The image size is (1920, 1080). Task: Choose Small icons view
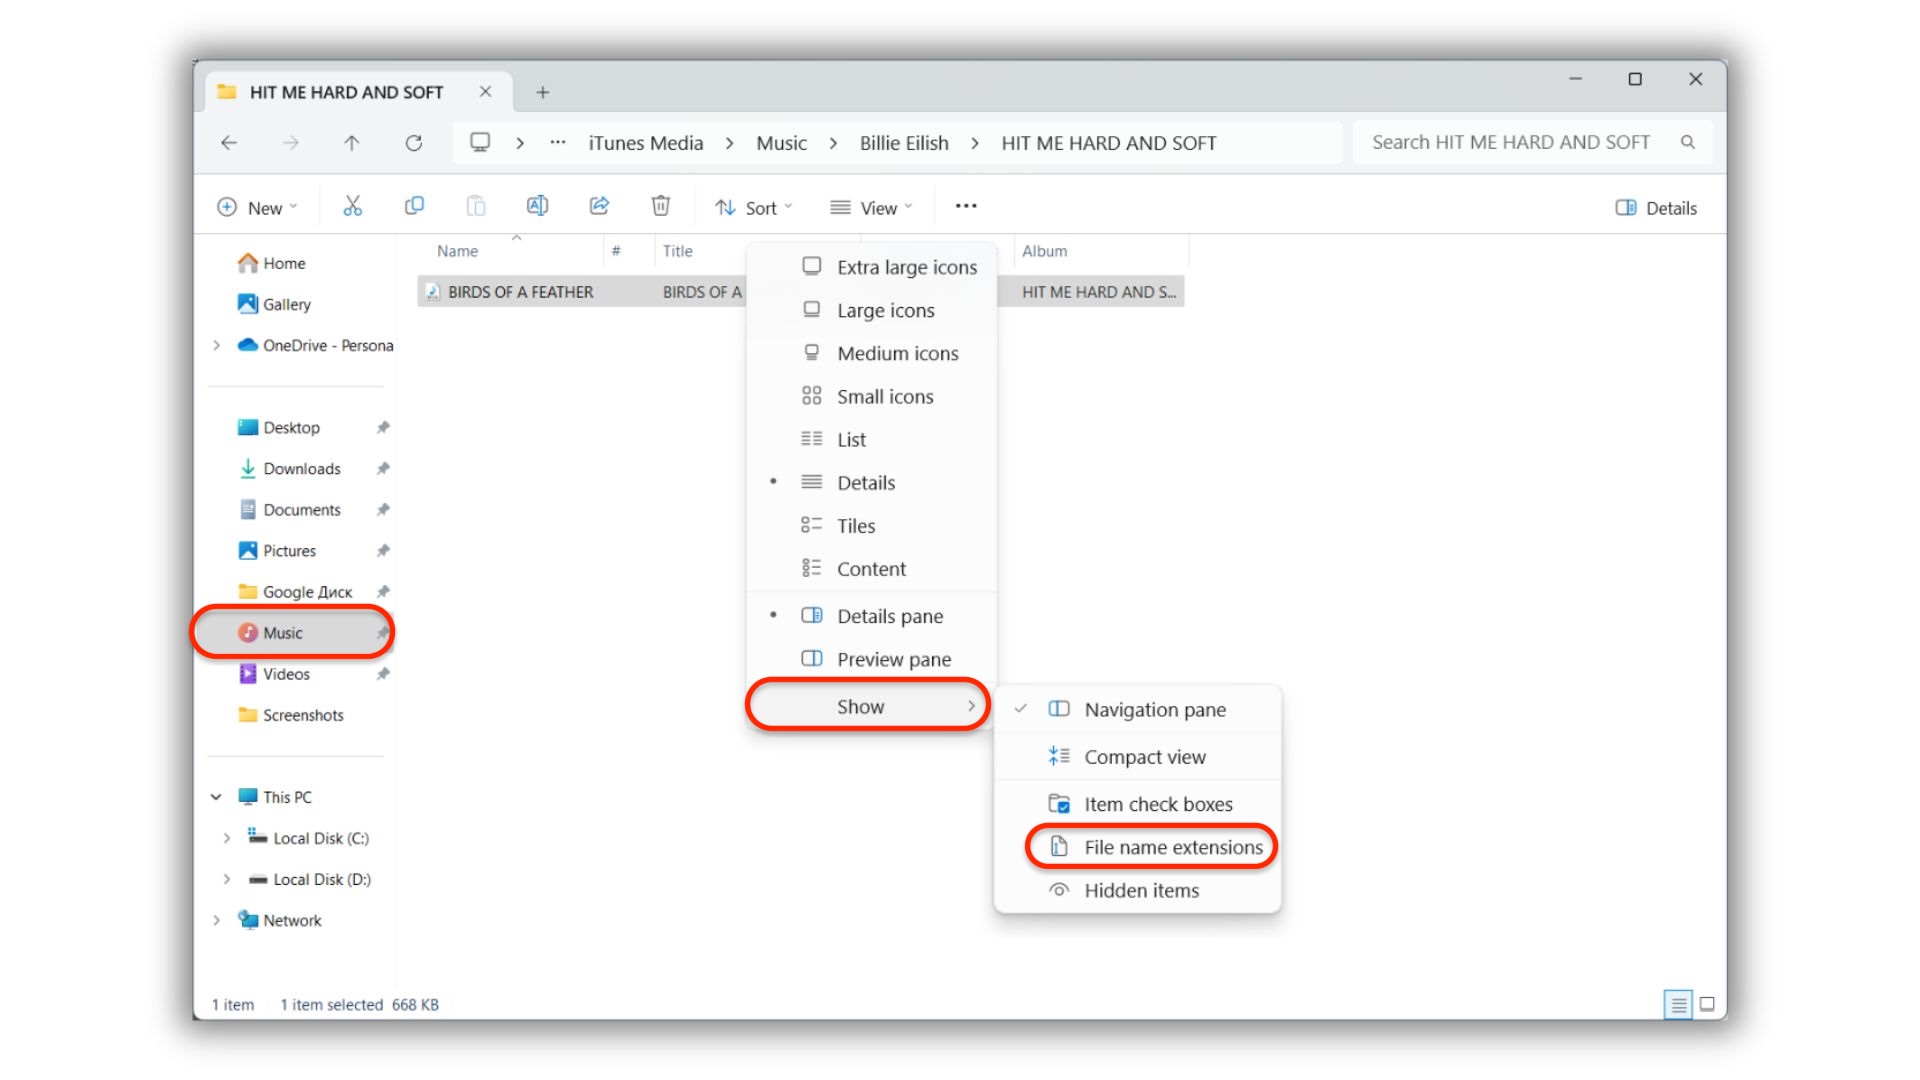click(871, 396)
